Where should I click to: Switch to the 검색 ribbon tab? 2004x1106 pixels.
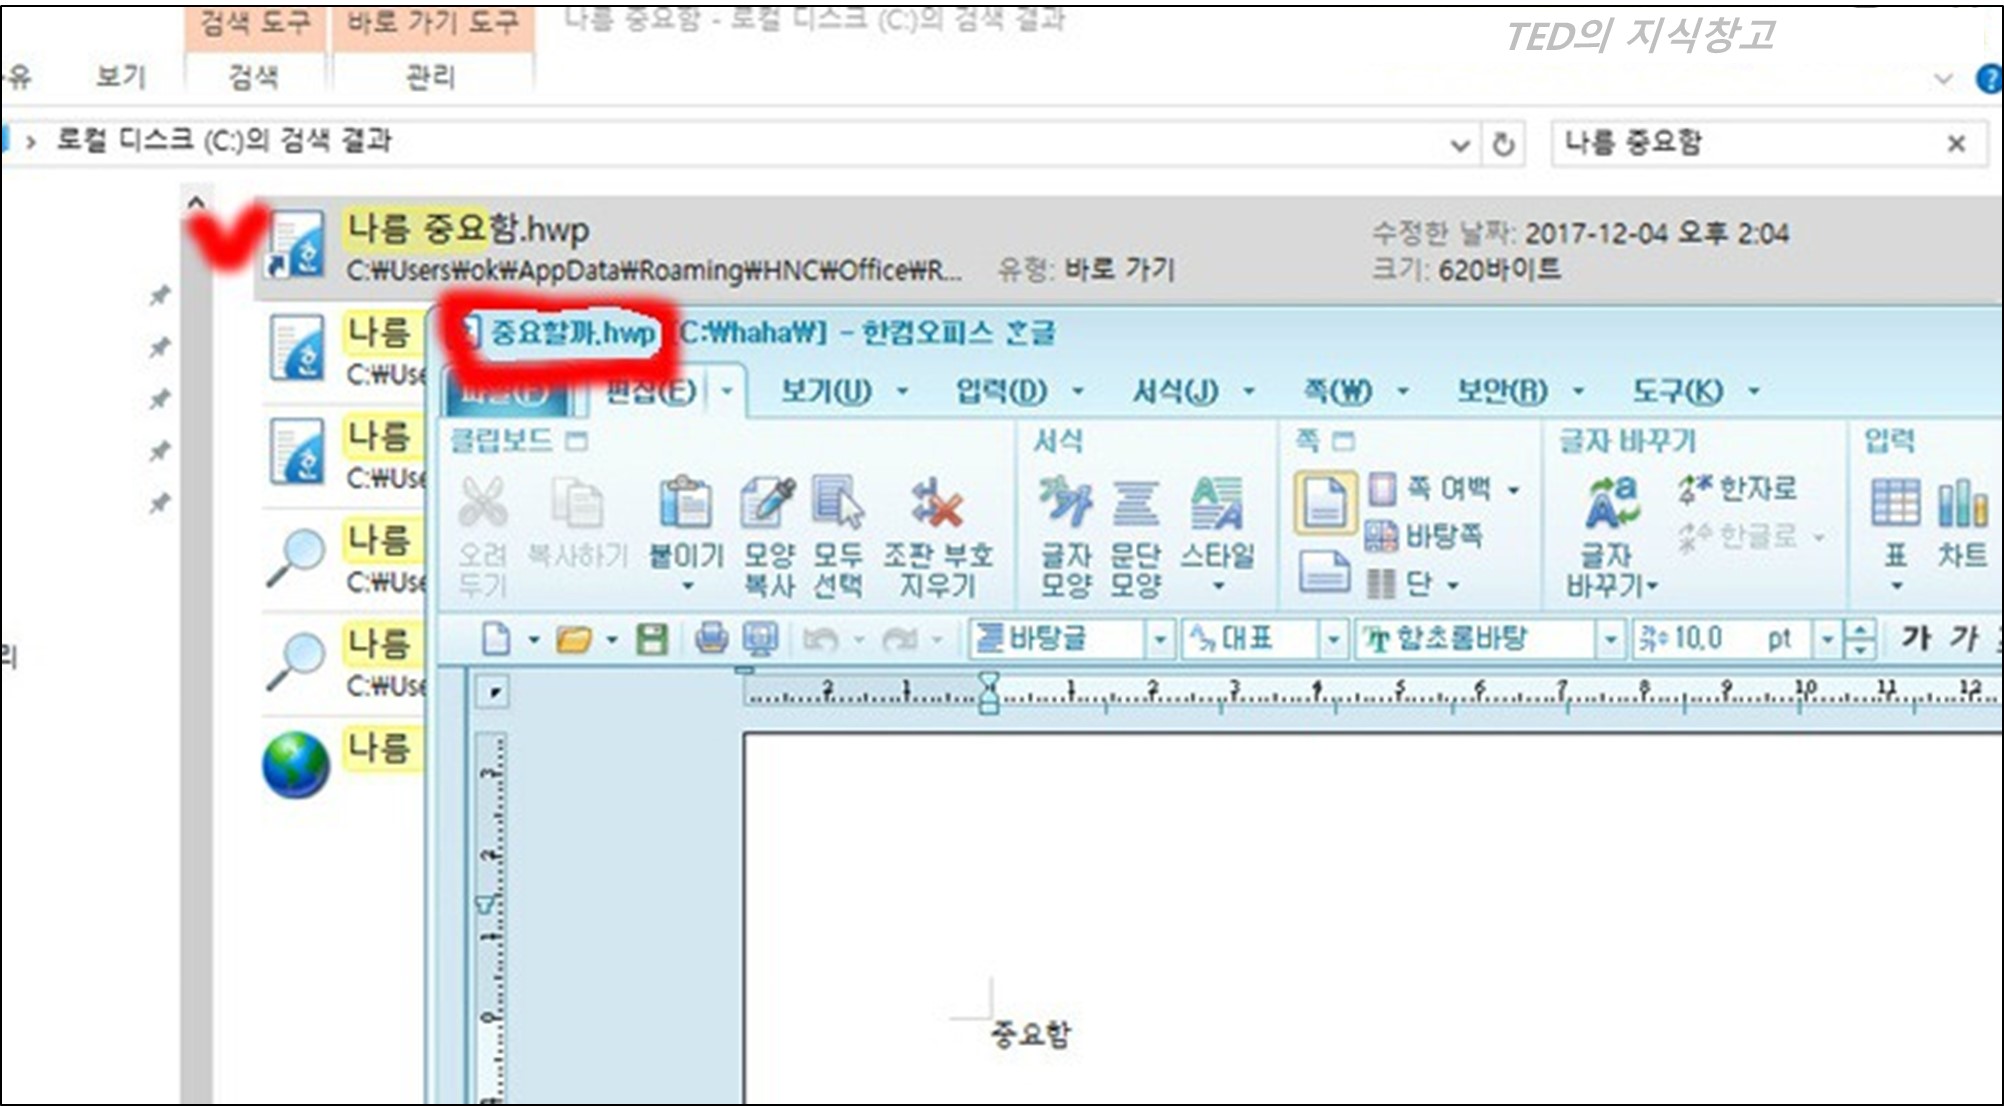(x=253, y=77)
